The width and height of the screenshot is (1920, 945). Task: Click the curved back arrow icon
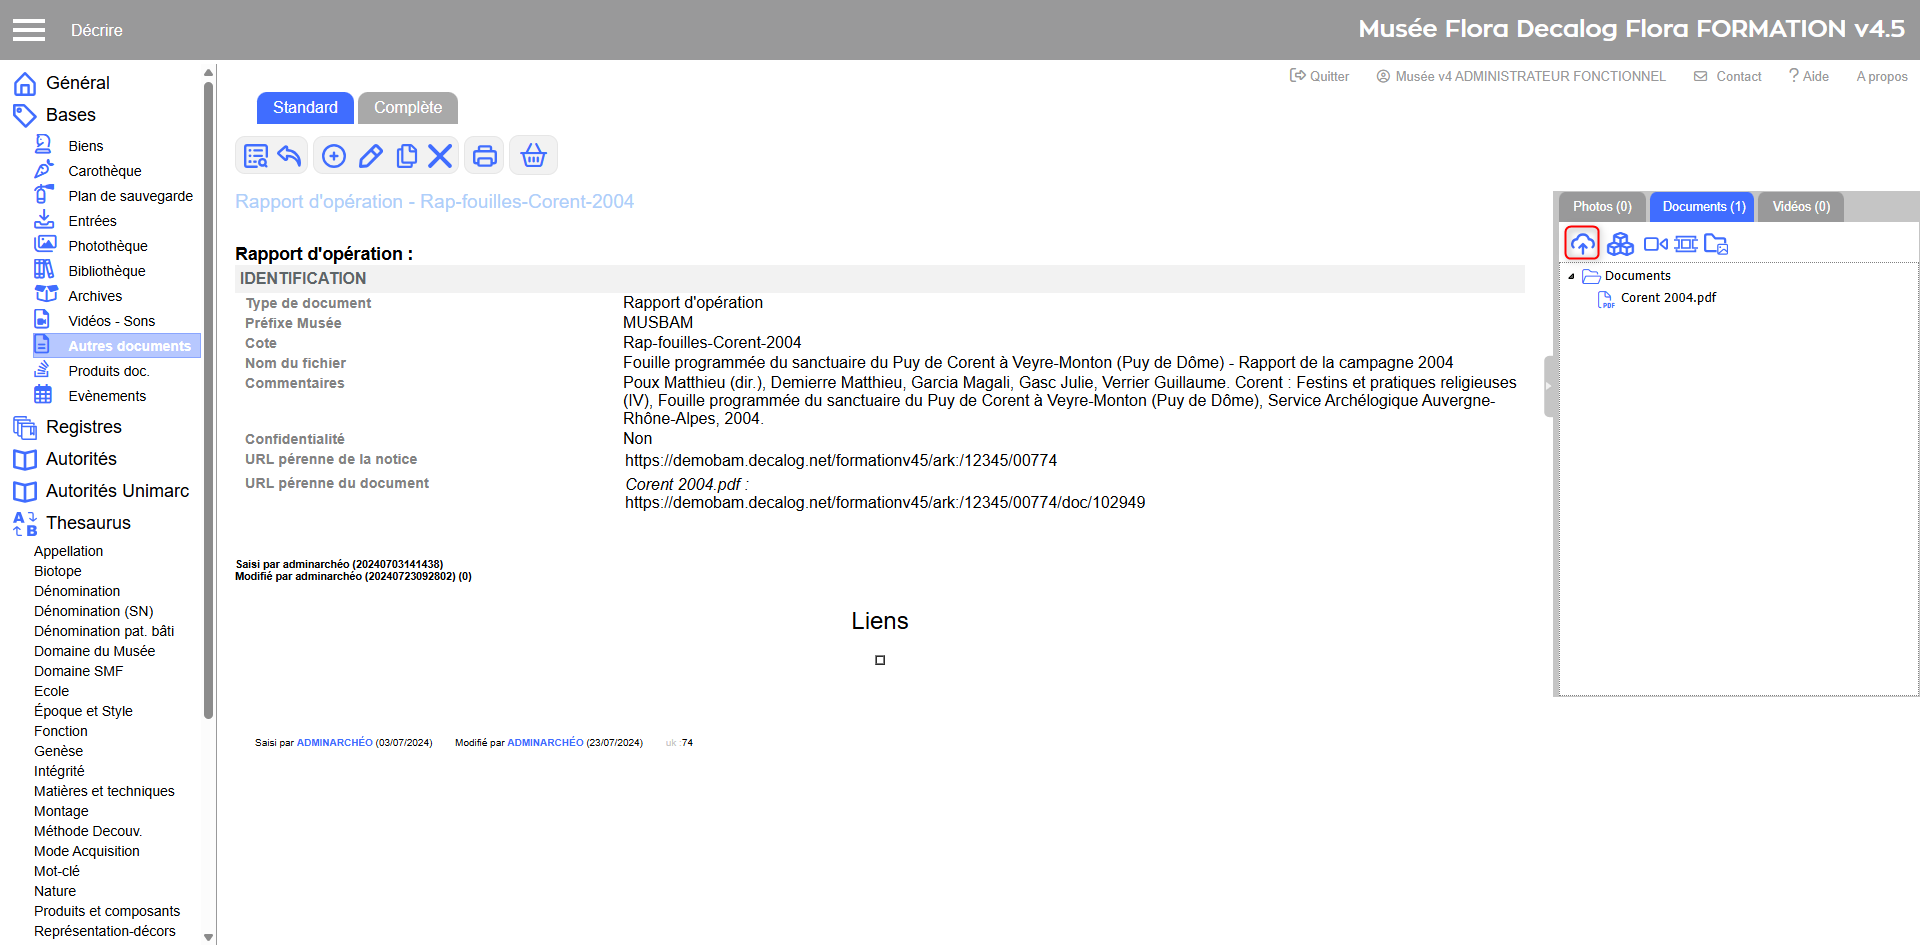pyautogui.click(x=289, y=156)
